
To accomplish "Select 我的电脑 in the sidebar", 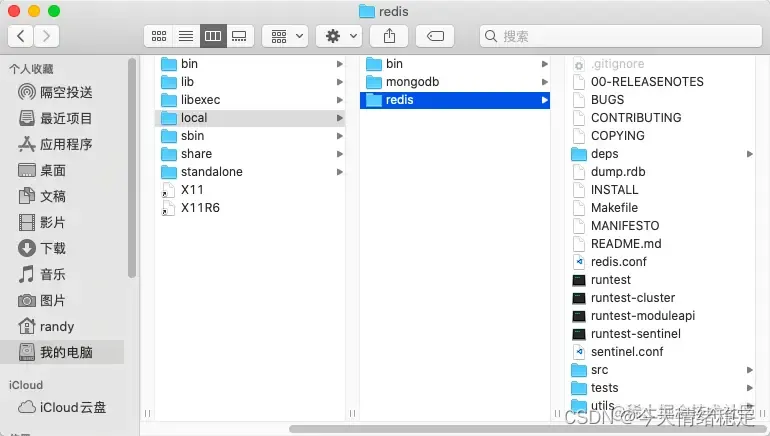I will [x=62, y=352].
